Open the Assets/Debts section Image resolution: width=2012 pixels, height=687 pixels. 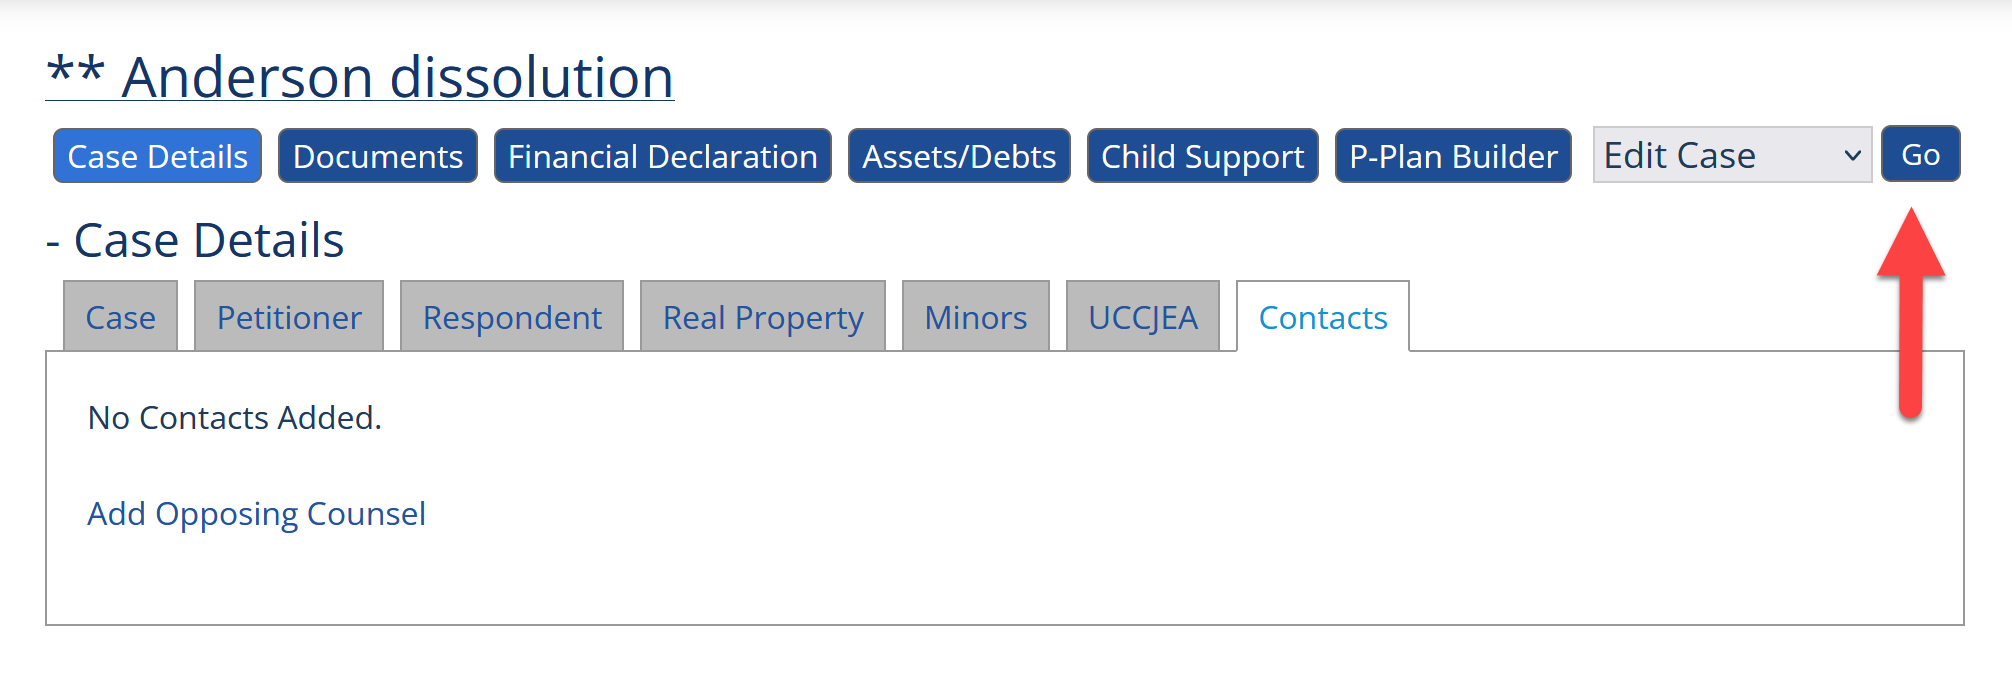pos(958,155)
